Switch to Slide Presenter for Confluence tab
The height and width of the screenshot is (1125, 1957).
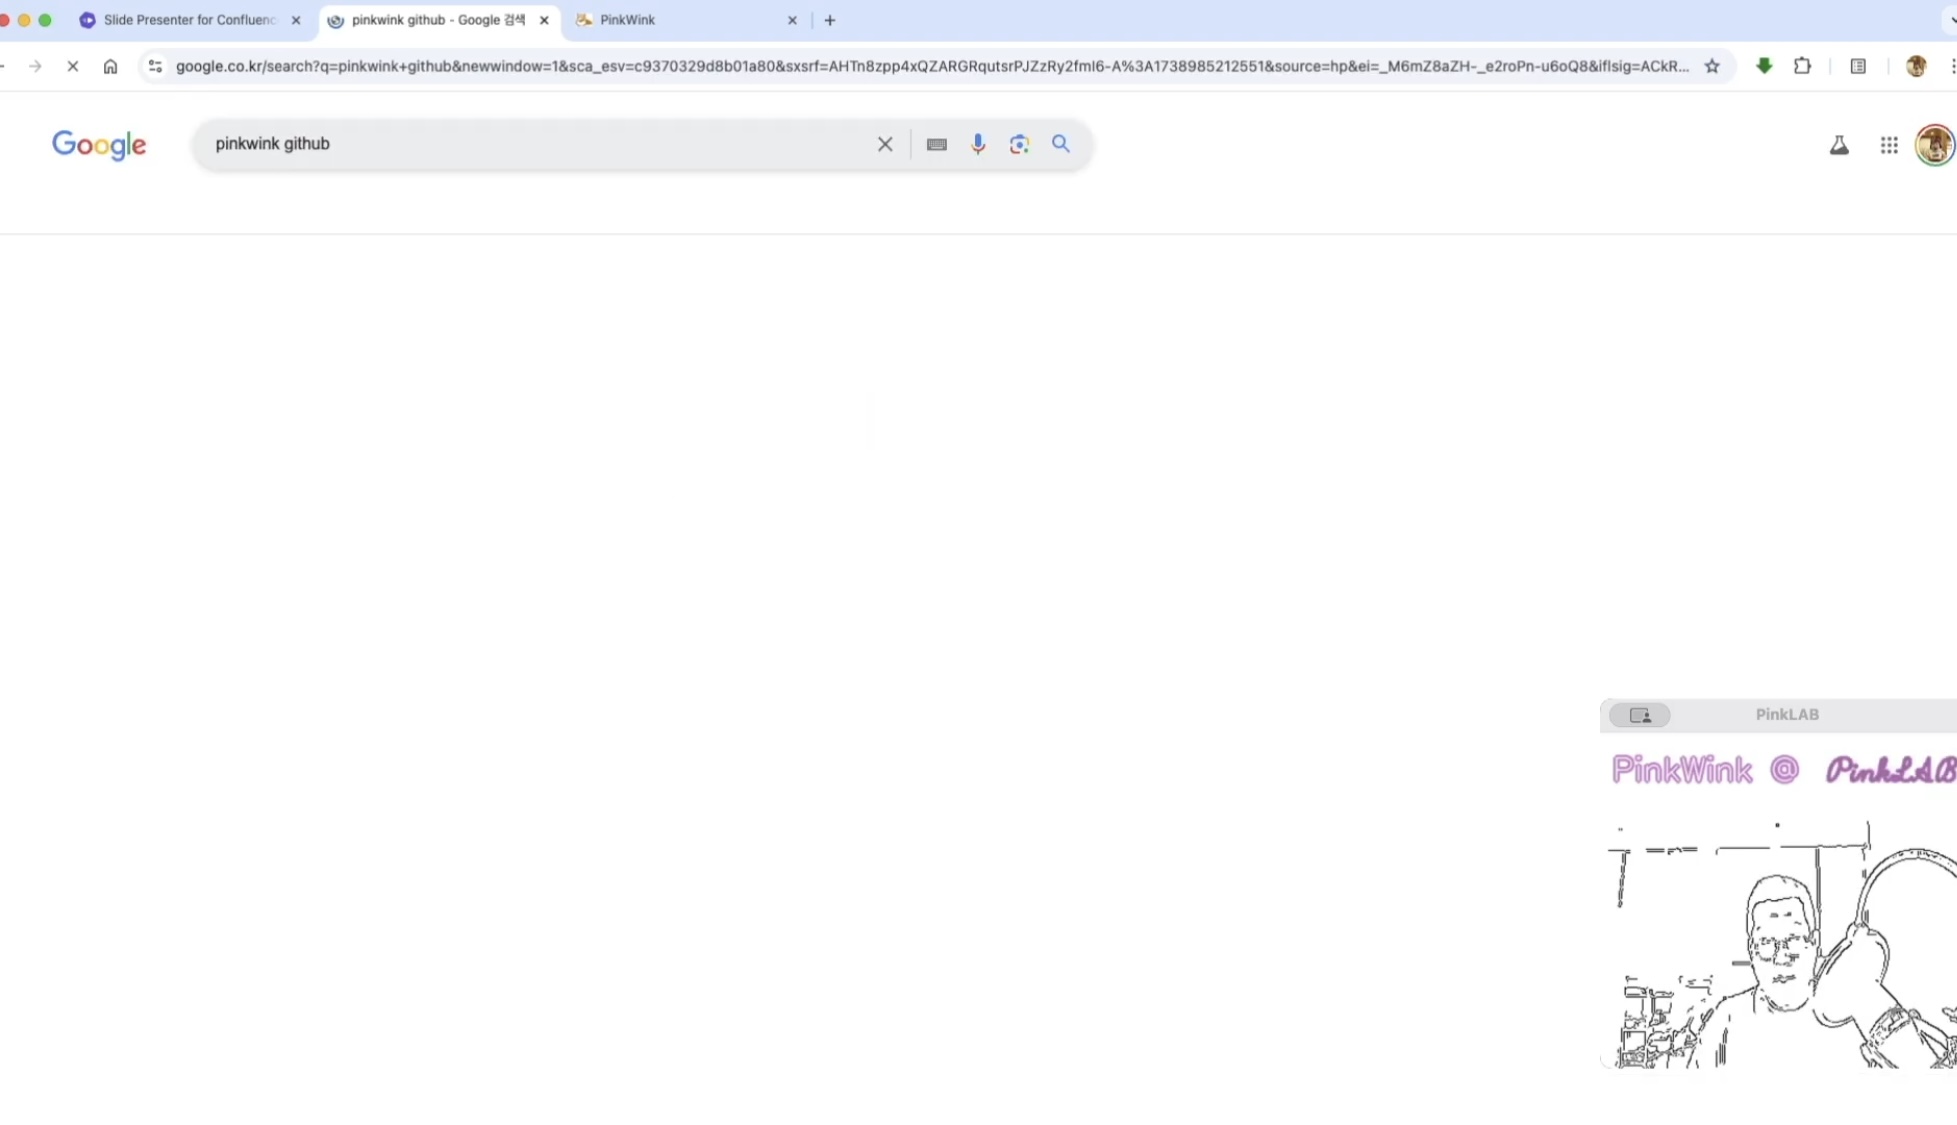185,20
